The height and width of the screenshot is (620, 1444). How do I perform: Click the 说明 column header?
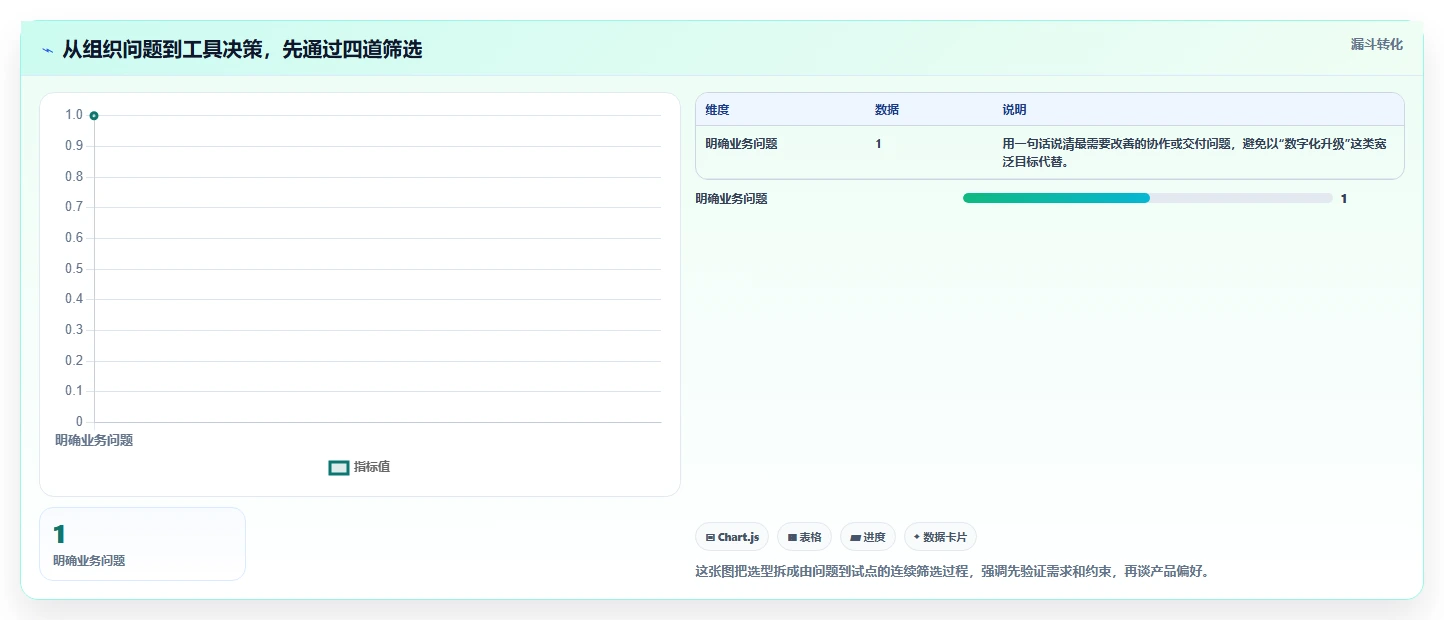[1014, 110]
